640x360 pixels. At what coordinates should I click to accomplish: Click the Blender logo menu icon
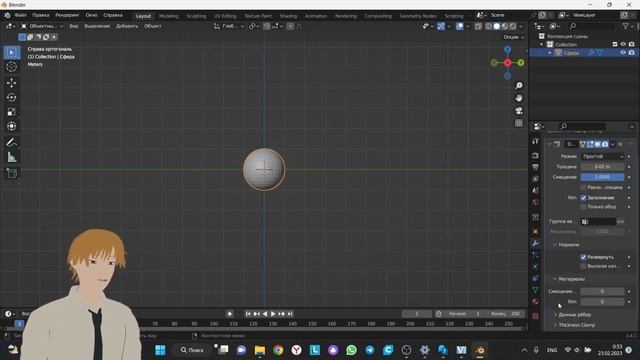coord(7,15)
